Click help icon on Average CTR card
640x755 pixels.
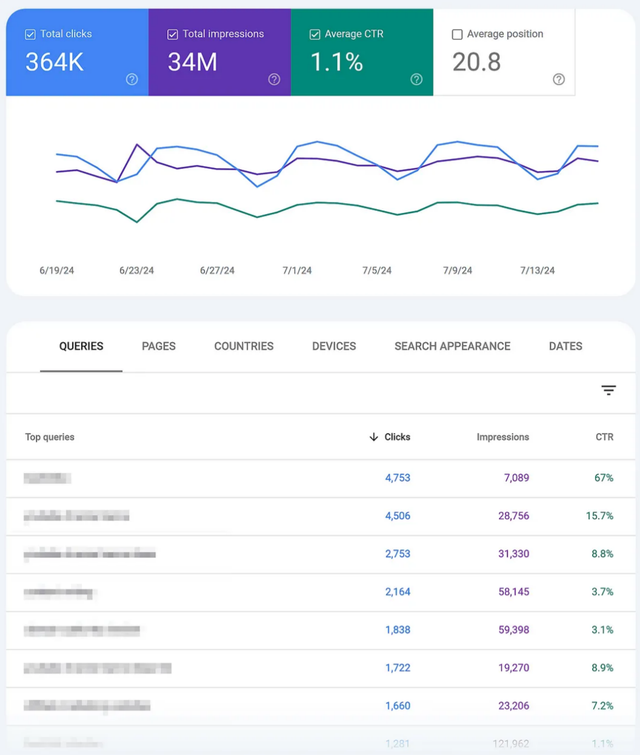point(416,80)
